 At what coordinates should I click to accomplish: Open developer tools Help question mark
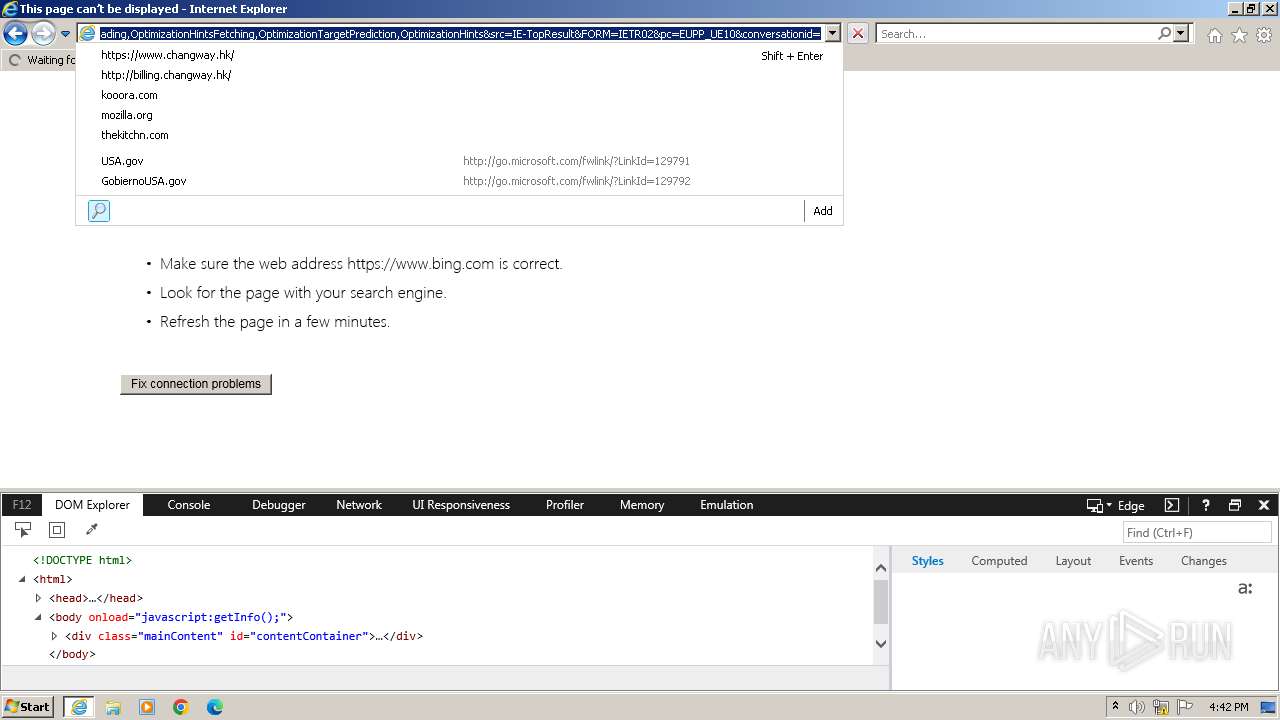1206,505
